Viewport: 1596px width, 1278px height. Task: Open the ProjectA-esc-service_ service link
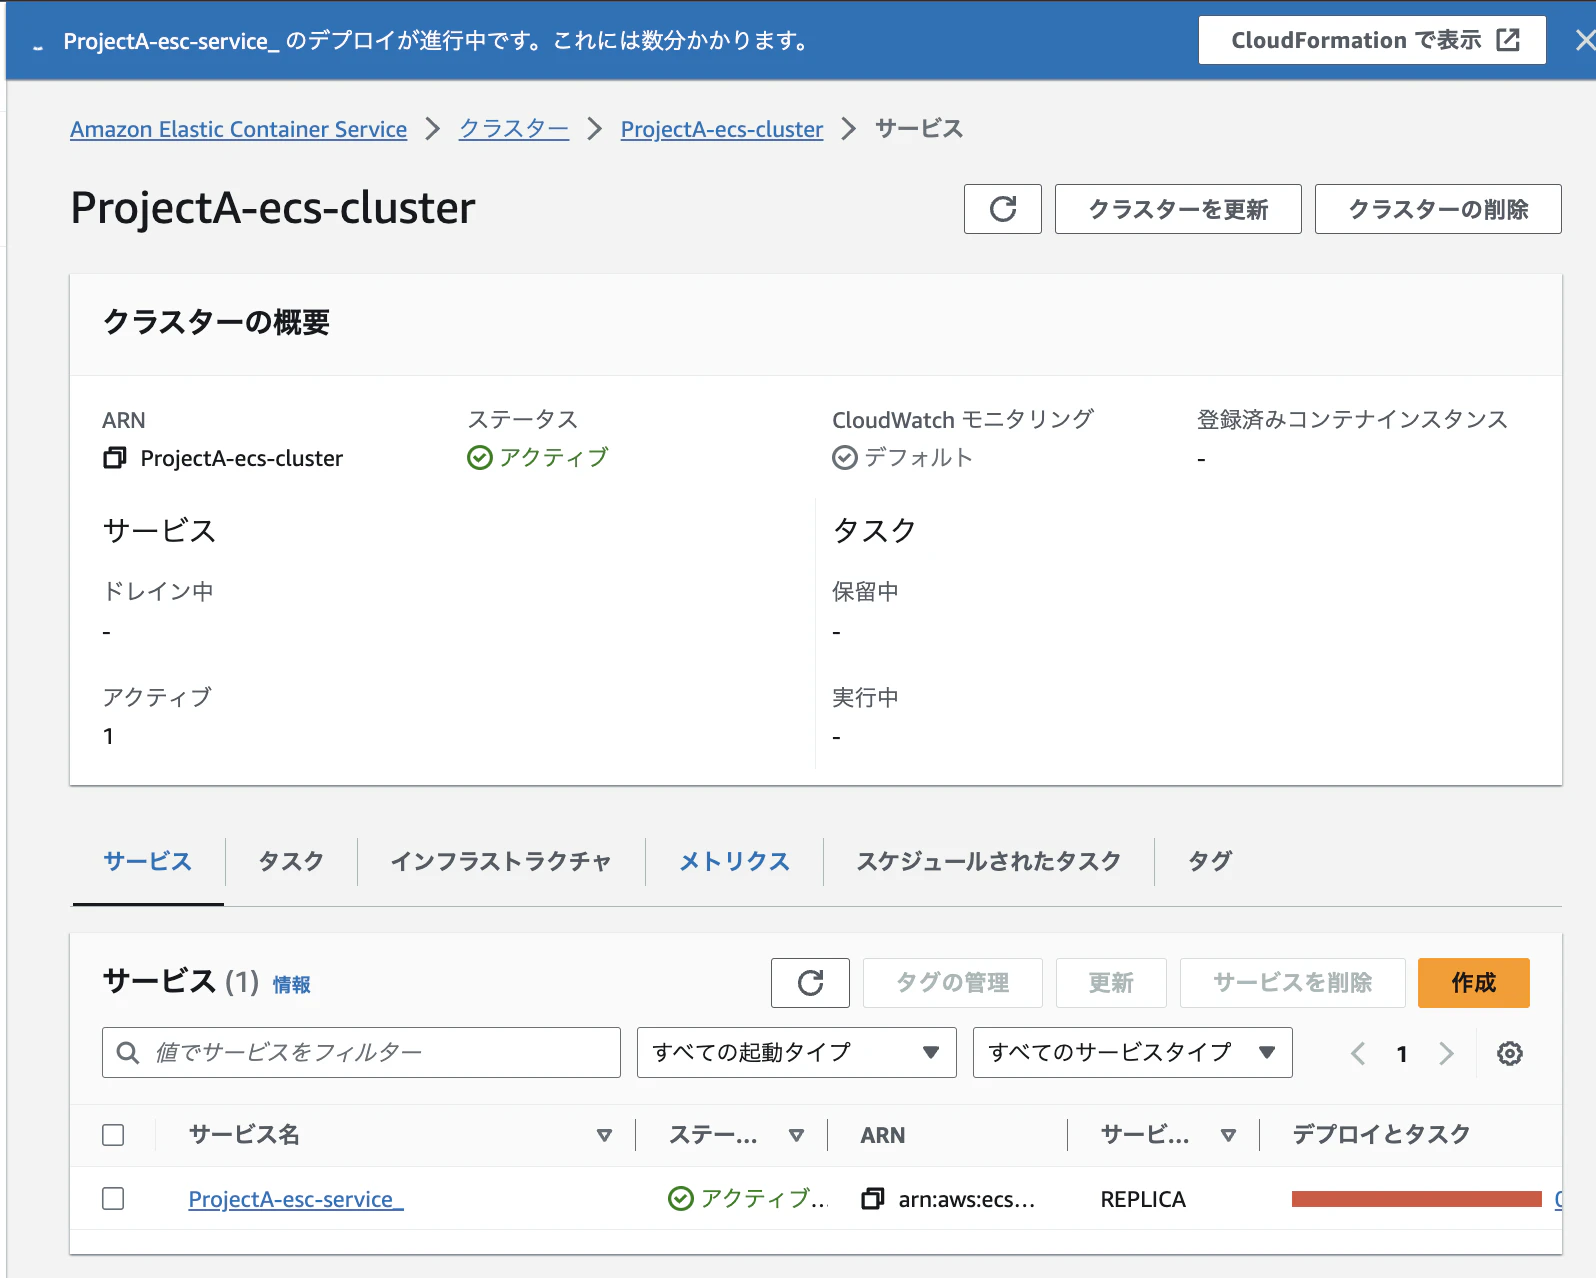click(296, 1199)
